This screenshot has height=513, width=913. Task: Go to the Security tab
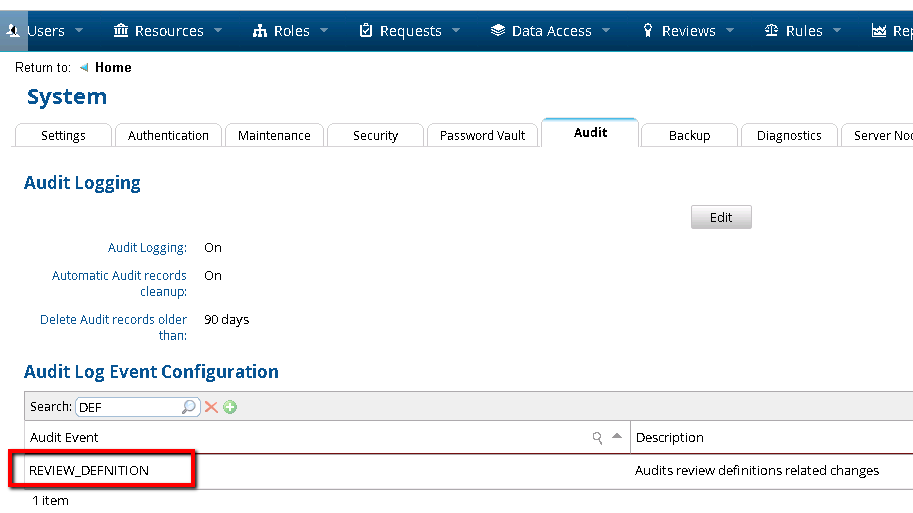pyautogui.click(x=375, y=135)
